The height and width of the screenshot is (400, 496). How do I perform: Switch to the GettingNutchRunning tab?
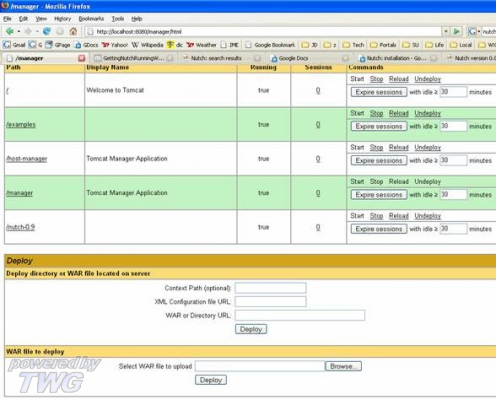pyautogui.click(x=133, y=58)
